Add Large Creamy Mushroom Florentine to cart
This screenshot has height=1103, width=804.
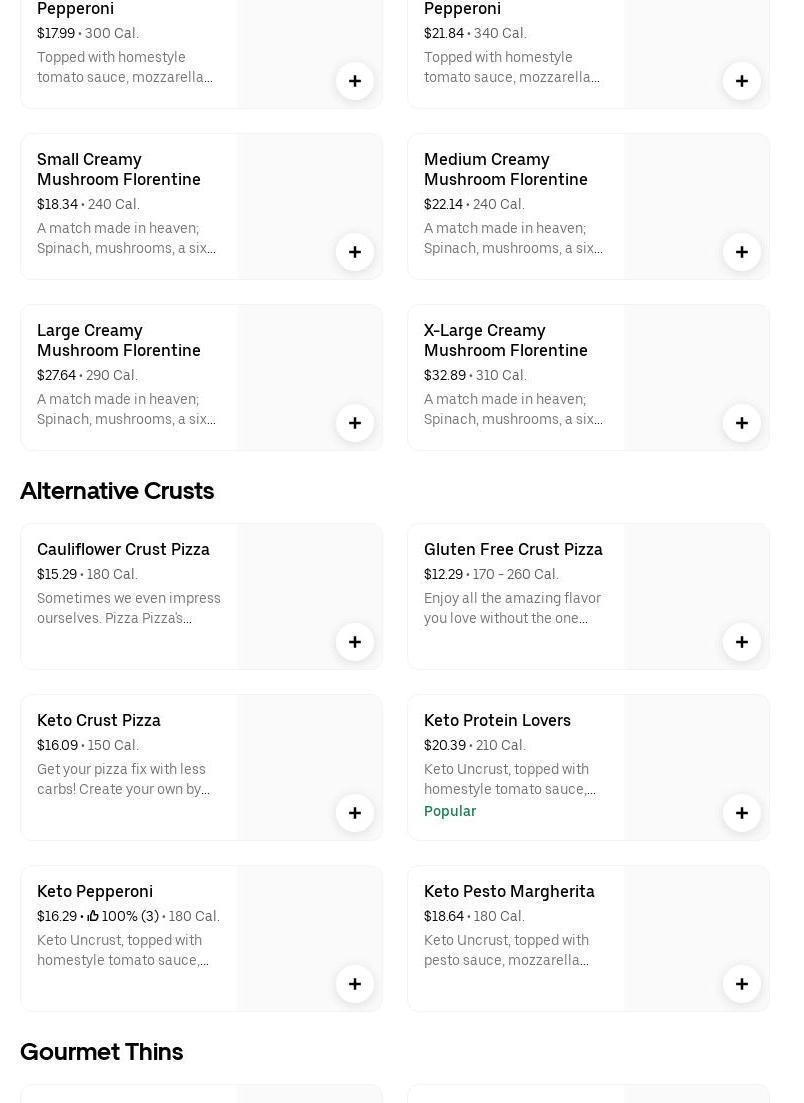coord(355,423)
